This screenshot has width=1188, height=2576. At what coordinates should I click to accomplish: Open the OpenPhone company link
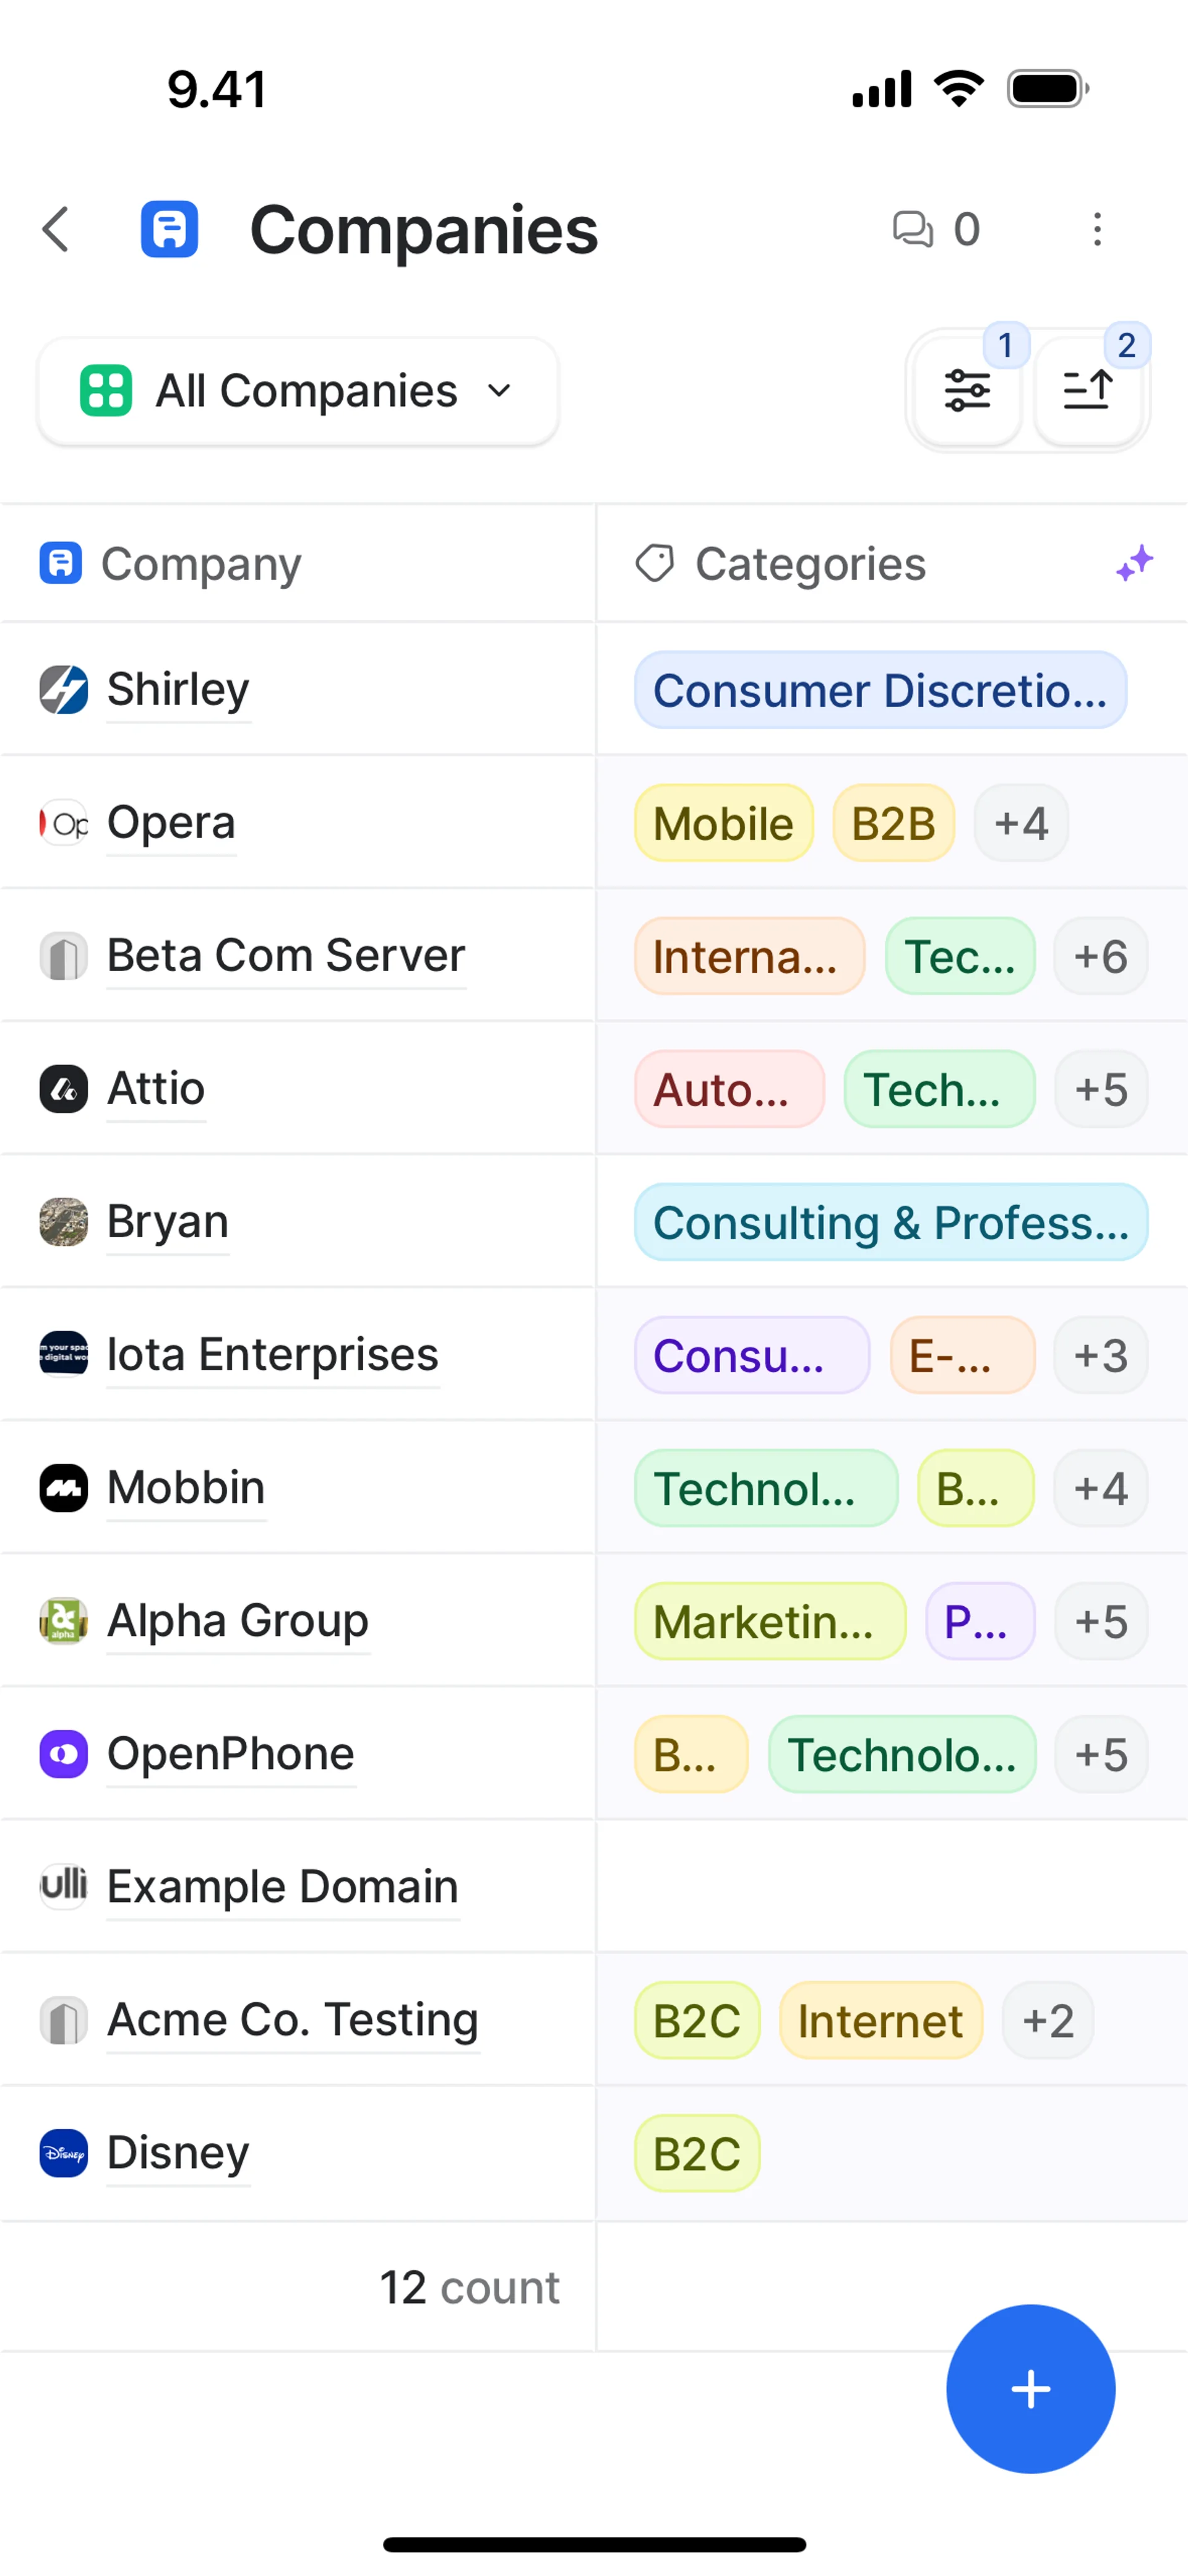coord(230,1754)
